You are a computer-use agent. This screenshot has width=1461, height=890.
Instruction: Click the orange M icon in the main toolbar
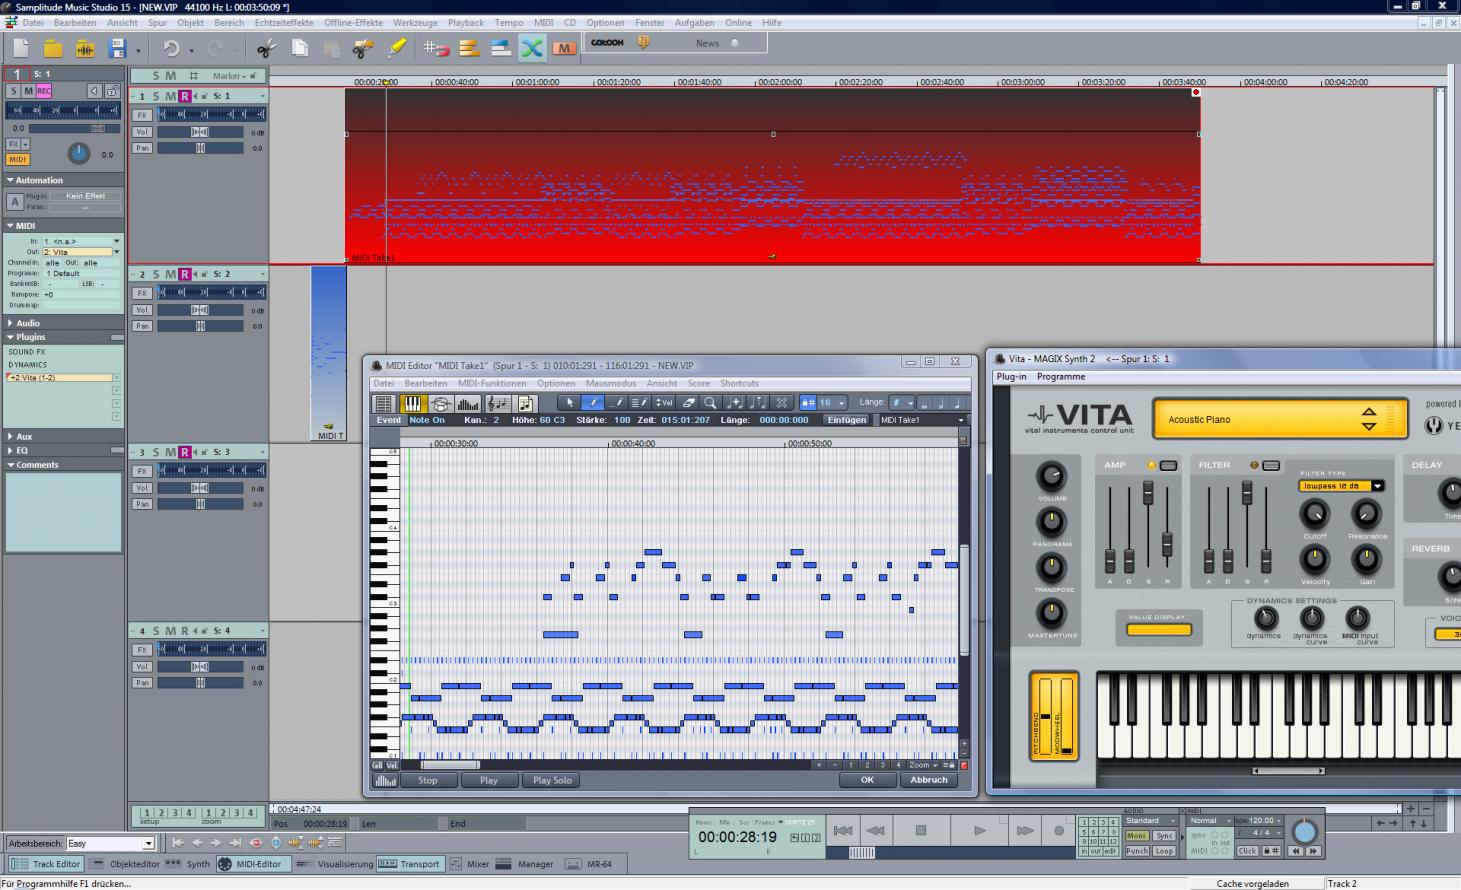tap(564, 47)
